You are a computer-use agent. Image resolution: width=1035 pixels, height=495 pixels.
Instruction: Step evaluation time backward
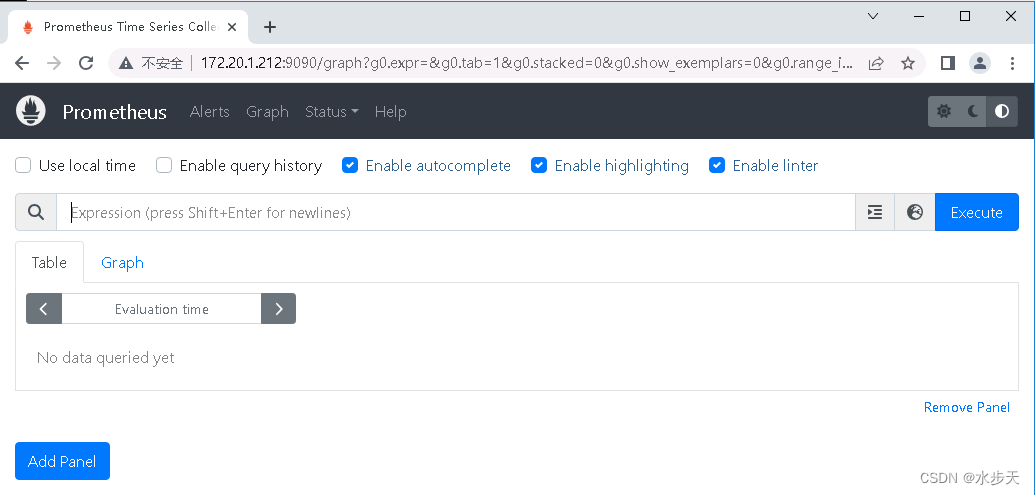(44, 309)
